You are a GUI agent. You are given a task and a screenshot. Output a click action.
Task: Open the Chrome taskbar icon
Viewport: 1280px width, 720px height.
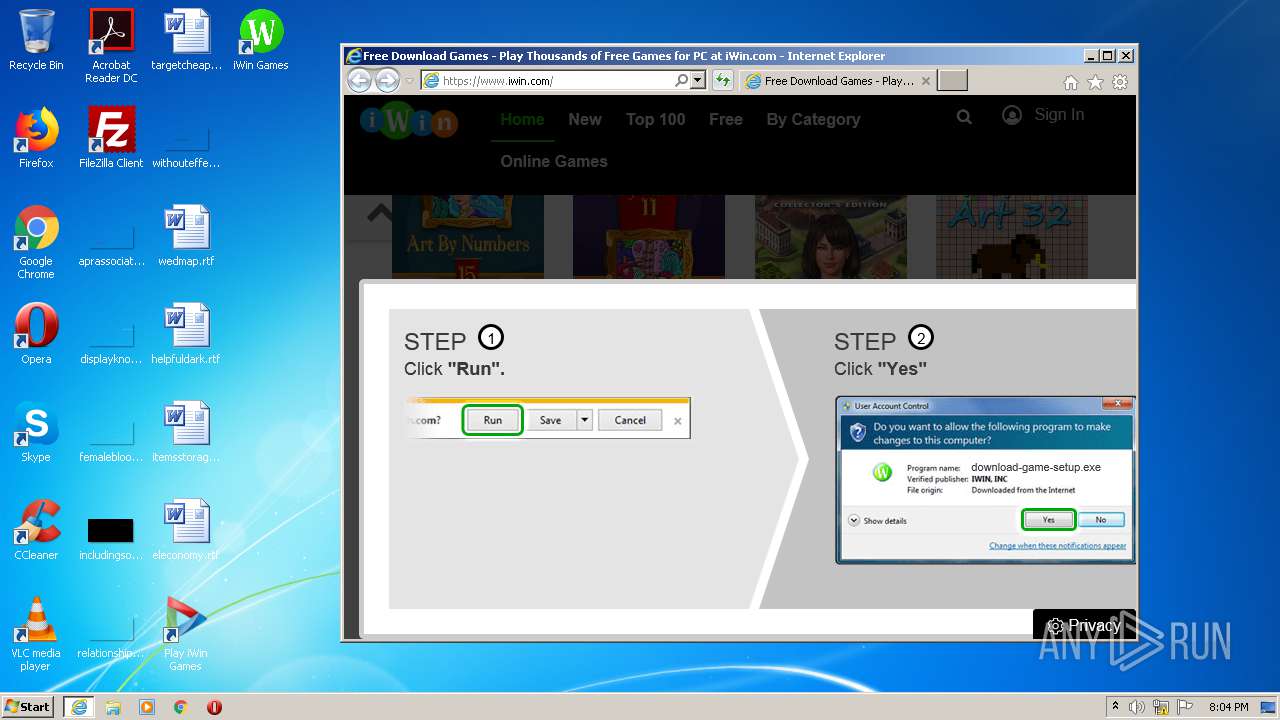click(180, 707)
